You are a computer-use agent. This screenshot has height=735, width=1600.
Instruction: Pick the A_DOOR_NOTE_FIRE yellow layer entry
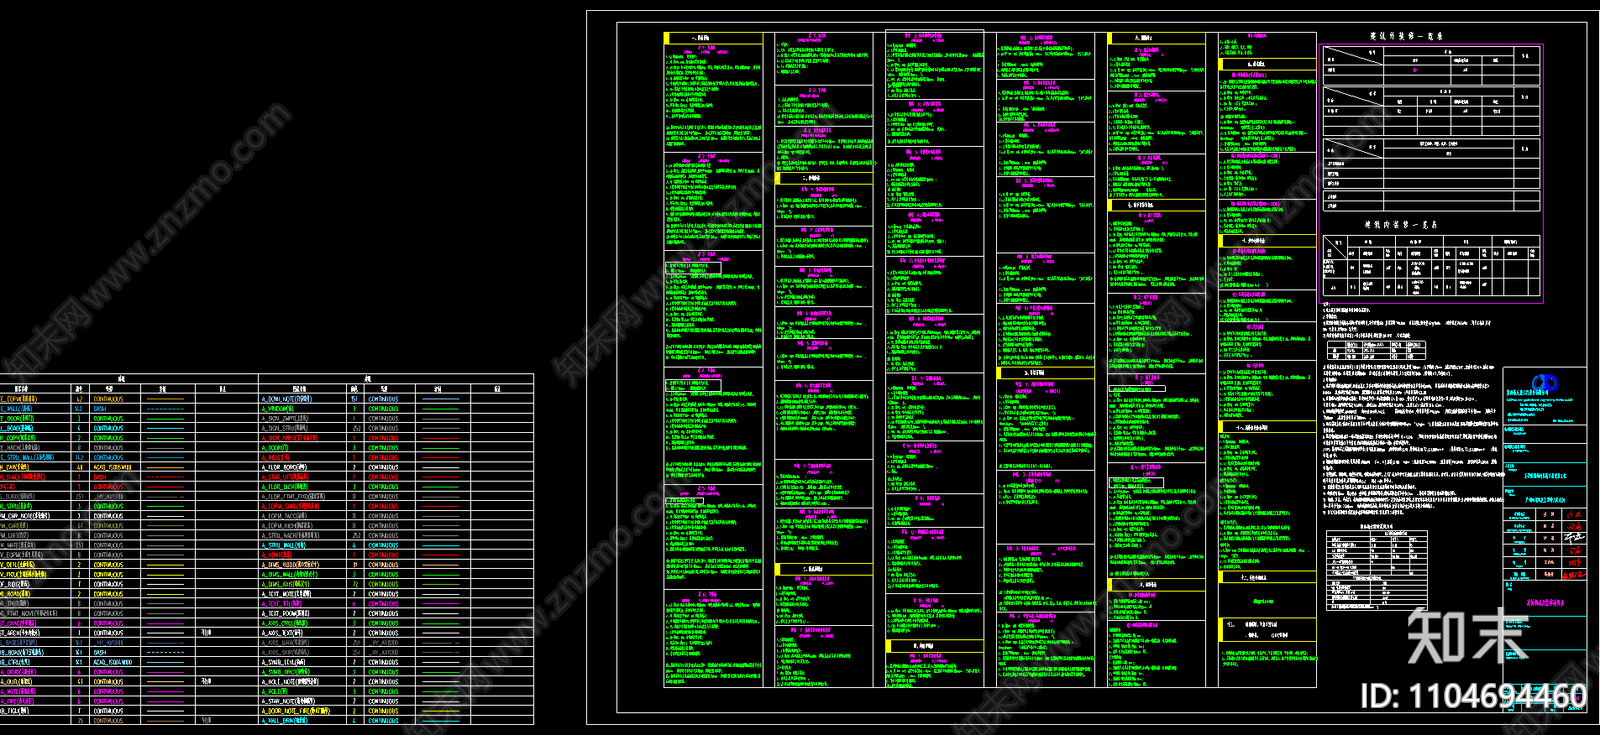coord(296,711)
